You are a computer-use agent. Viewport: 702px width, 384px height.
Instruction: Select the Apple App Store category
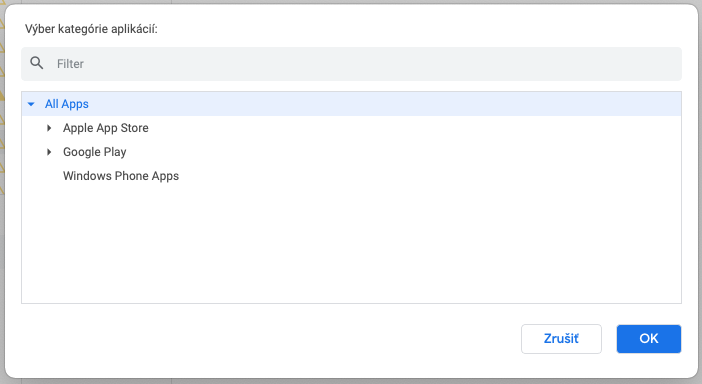[x=106, y=128]
